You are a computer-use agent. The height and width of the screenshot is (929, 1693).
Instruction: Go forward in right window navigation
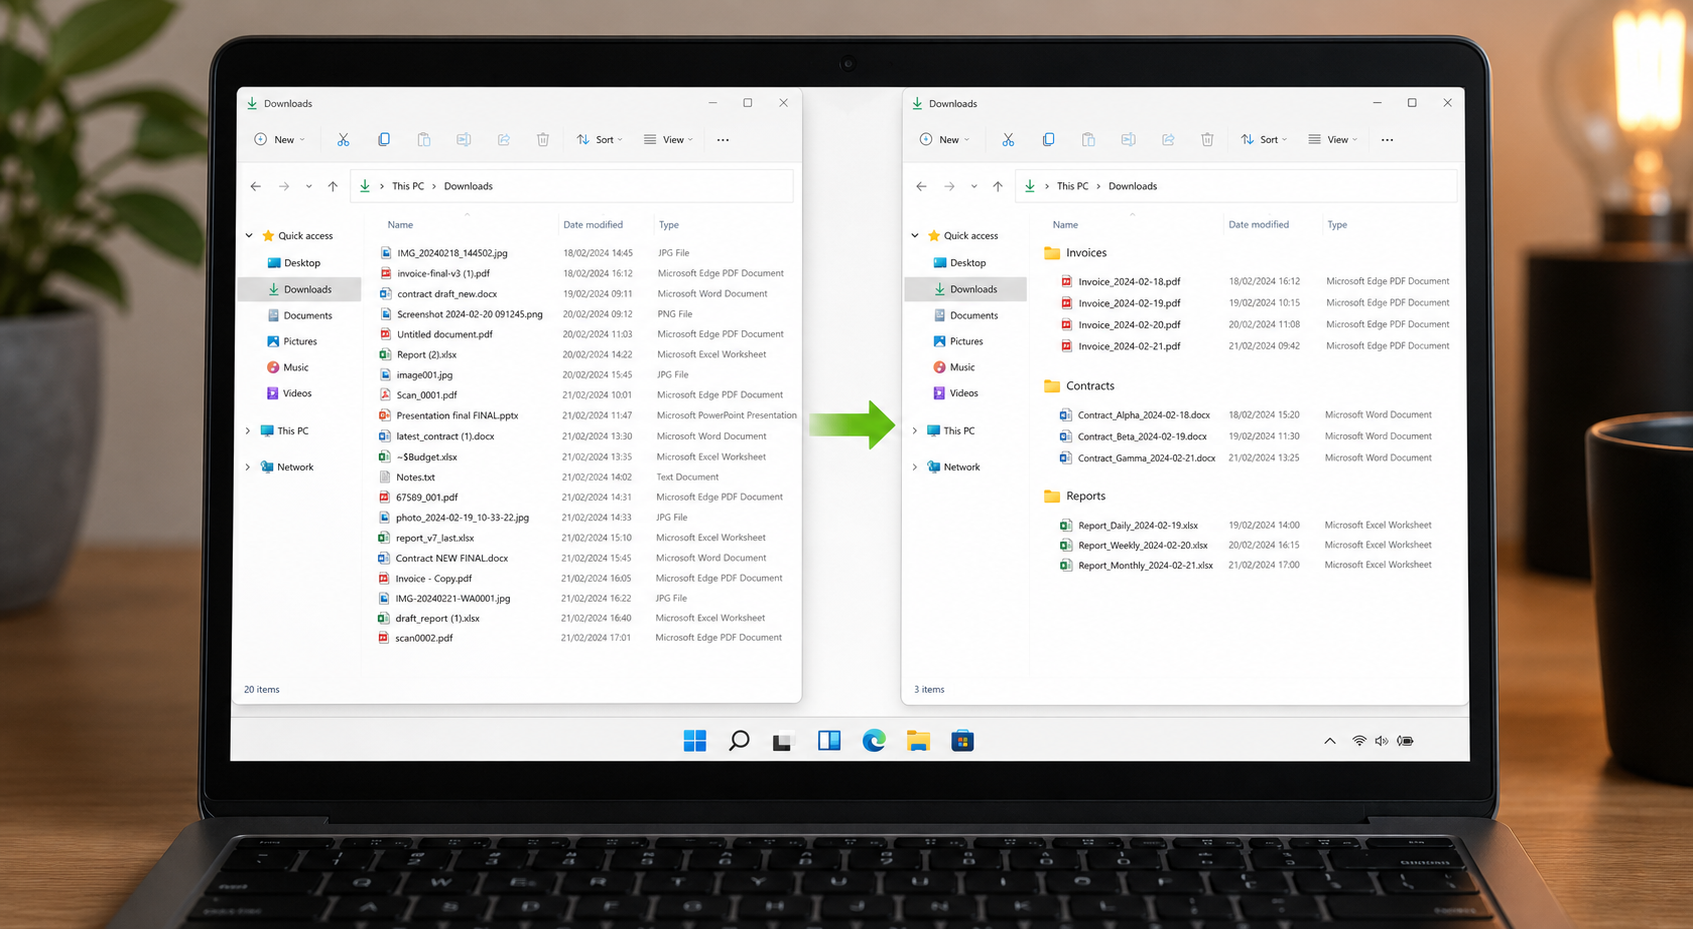(949, 186)
